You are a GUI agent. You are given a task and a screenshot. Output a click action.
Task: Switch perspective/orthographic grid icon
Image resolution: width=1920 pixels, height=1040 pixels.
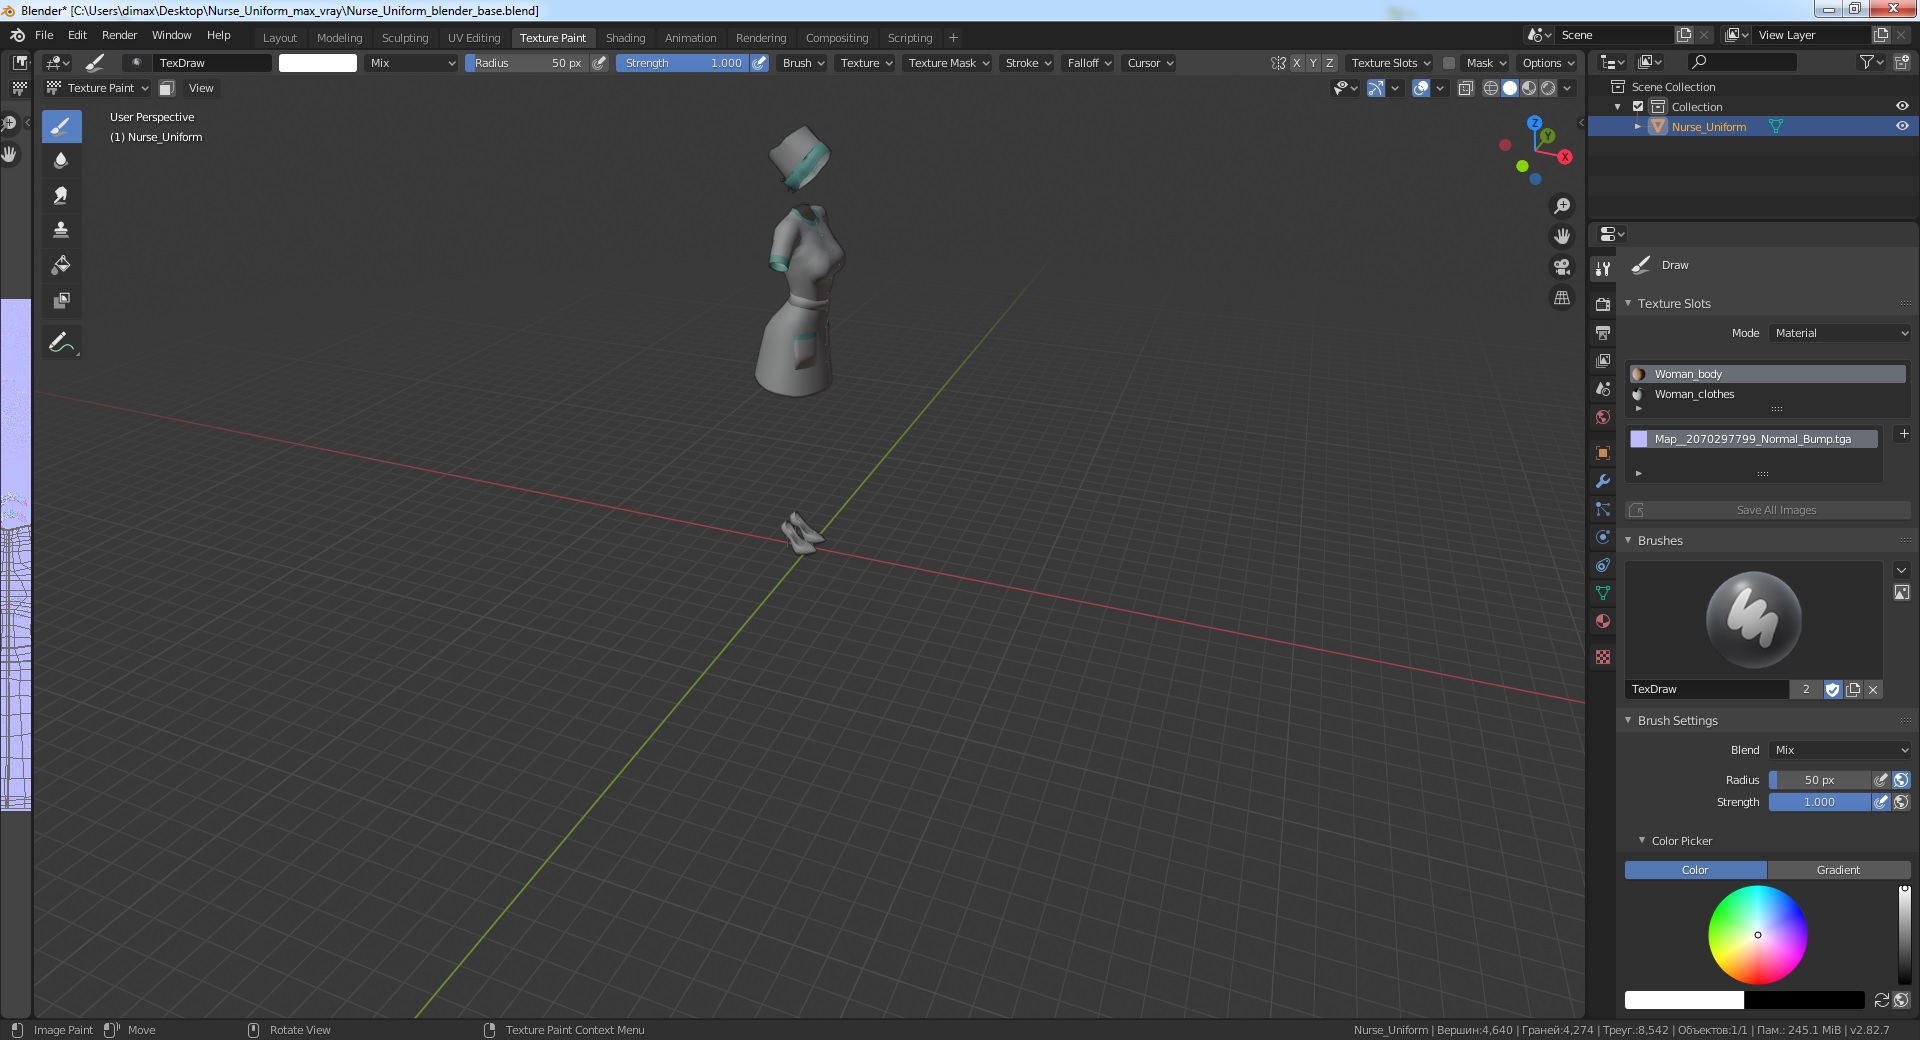point(1561,298)
